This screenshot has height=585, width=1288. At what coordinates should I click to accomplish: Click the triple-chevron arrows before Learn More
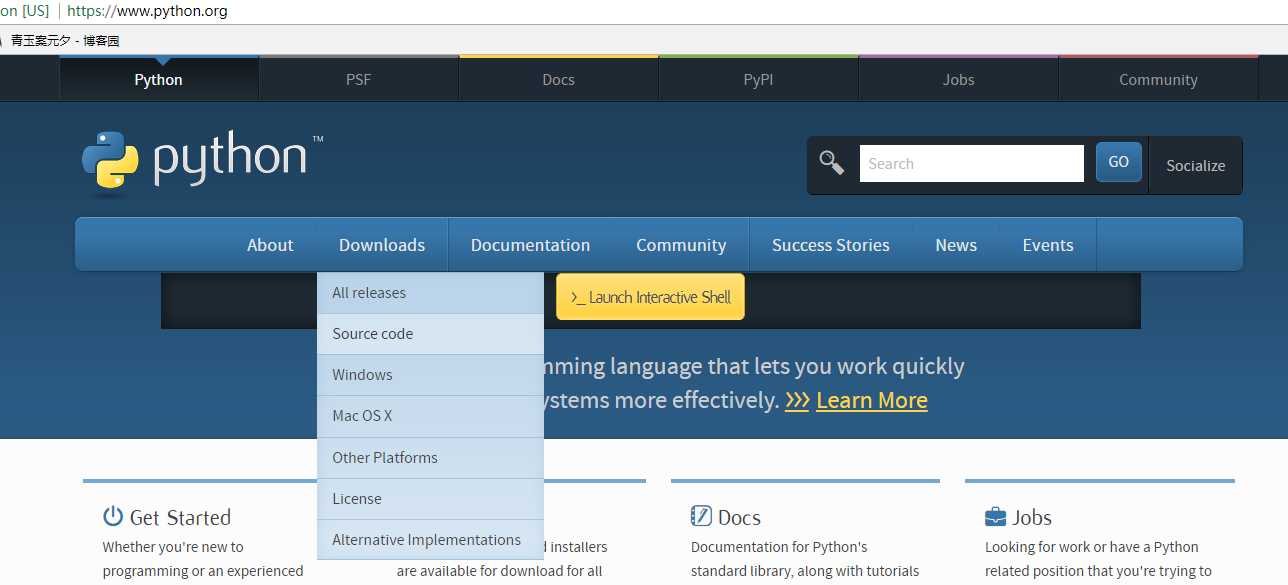[797, 401]
